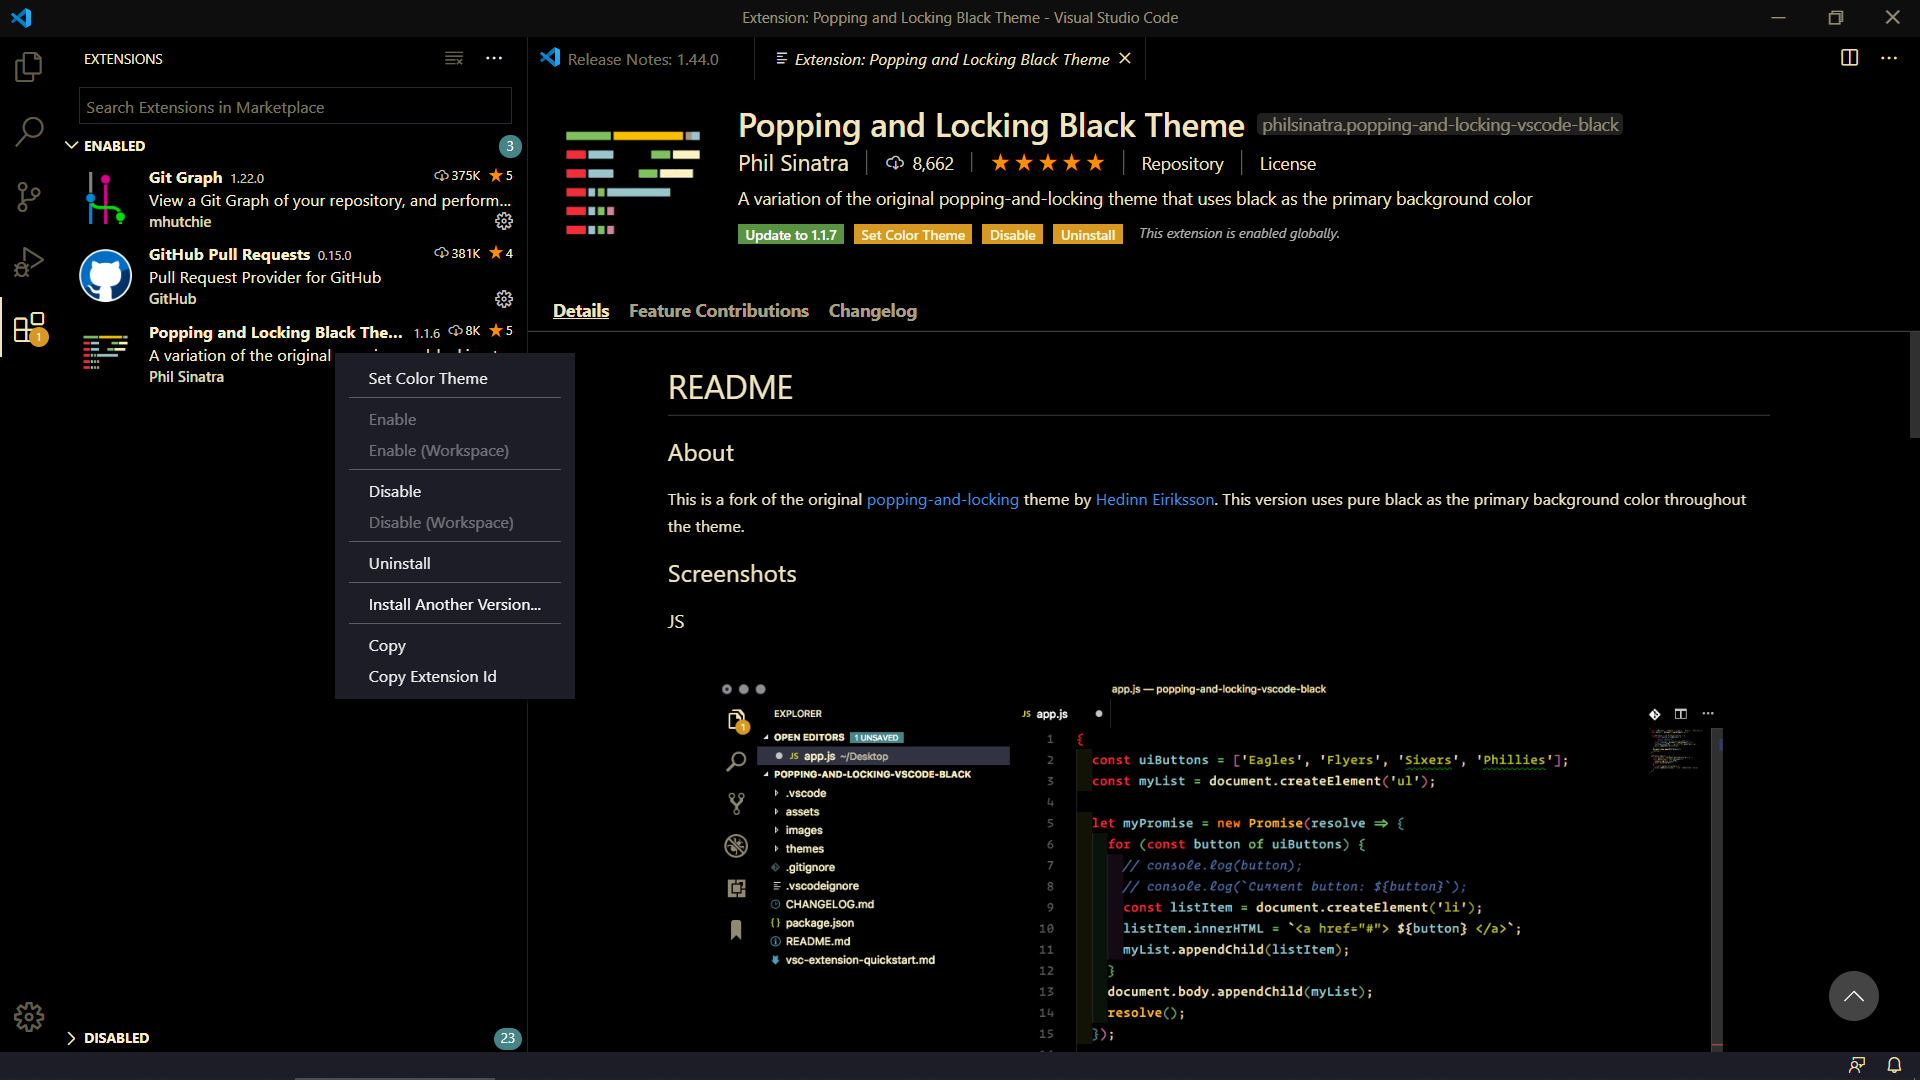Viewport: 1920px width, 1080px height.
Task: Choose Copy Extension Id menu item
Action: point(455,676)
